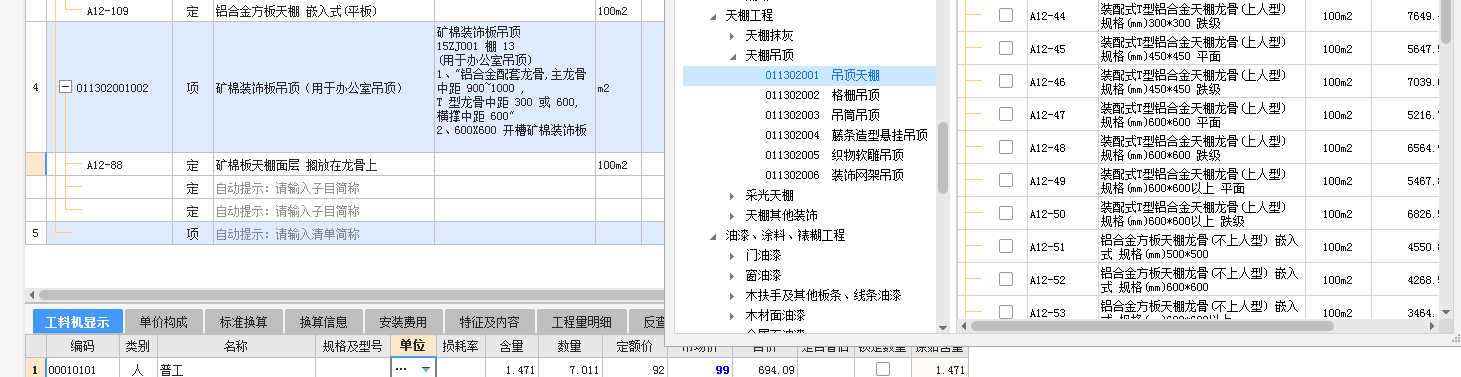Screen dimensions: 1461x377
Task: Check the box for quota A12-45
Action: (1006, 48)
